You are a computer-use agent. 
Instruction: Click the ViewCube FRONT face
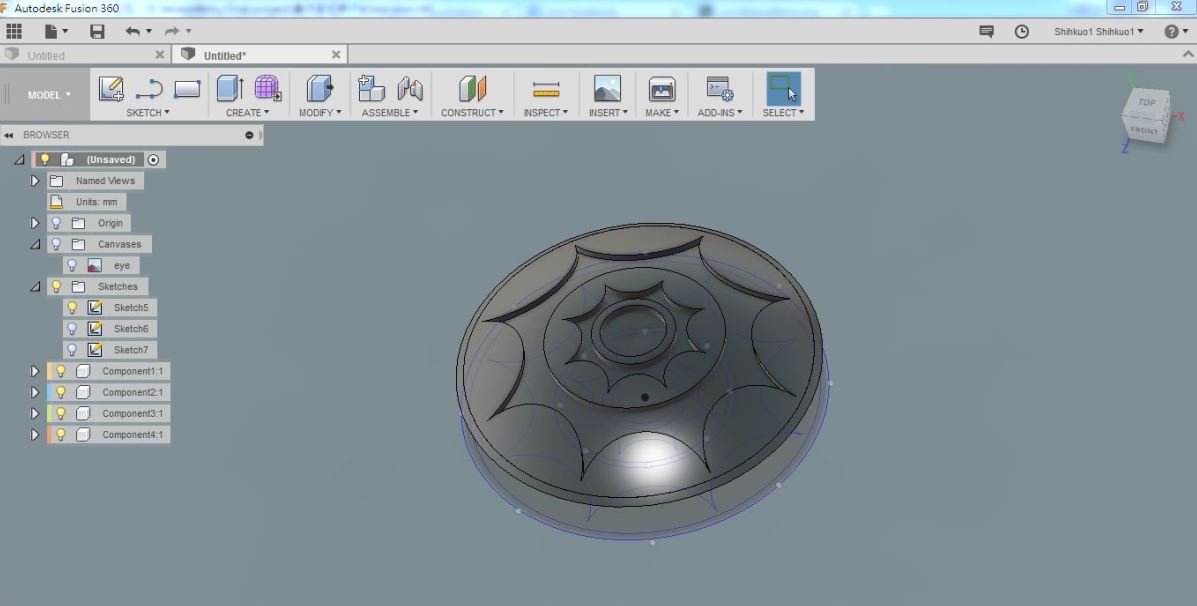click(x=1144, y=131)
